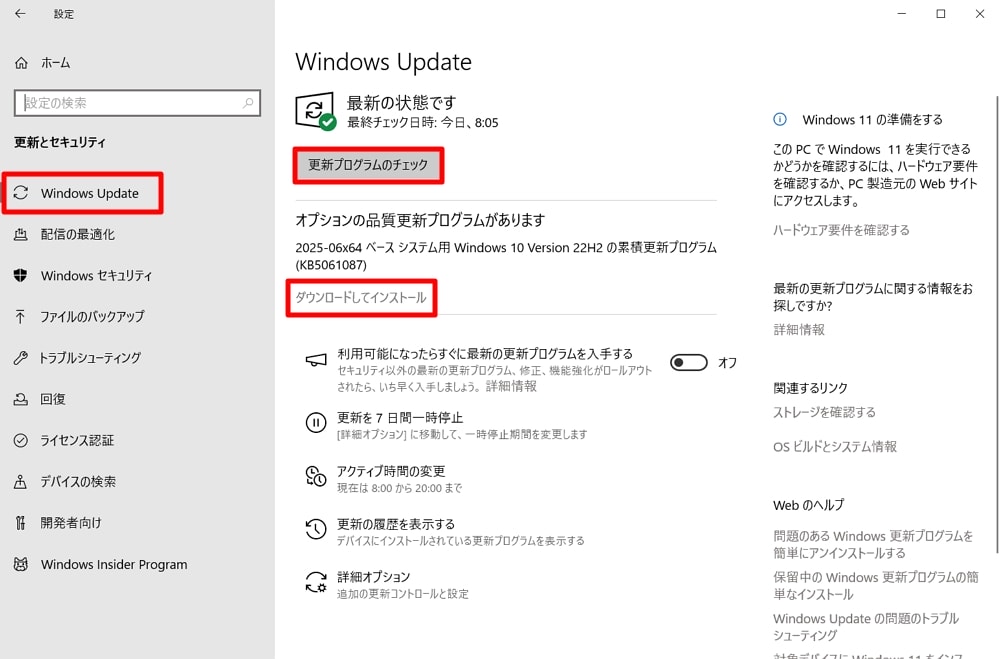Viewport: 1000px width, 659px height.
Task: Open ハードウェア要件を確認する link
Action: 841,230
